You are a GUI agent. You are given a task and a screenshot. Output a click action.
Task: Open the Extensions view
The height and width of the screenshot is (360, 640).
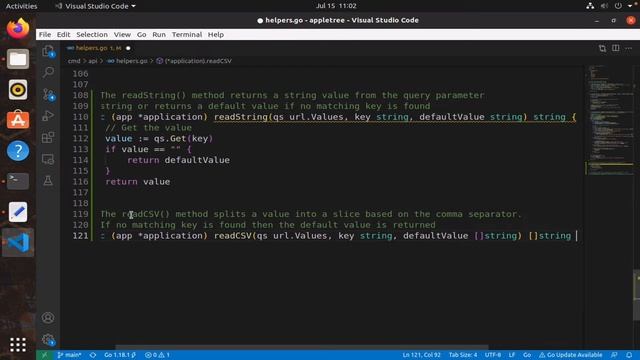coord(48,138)
